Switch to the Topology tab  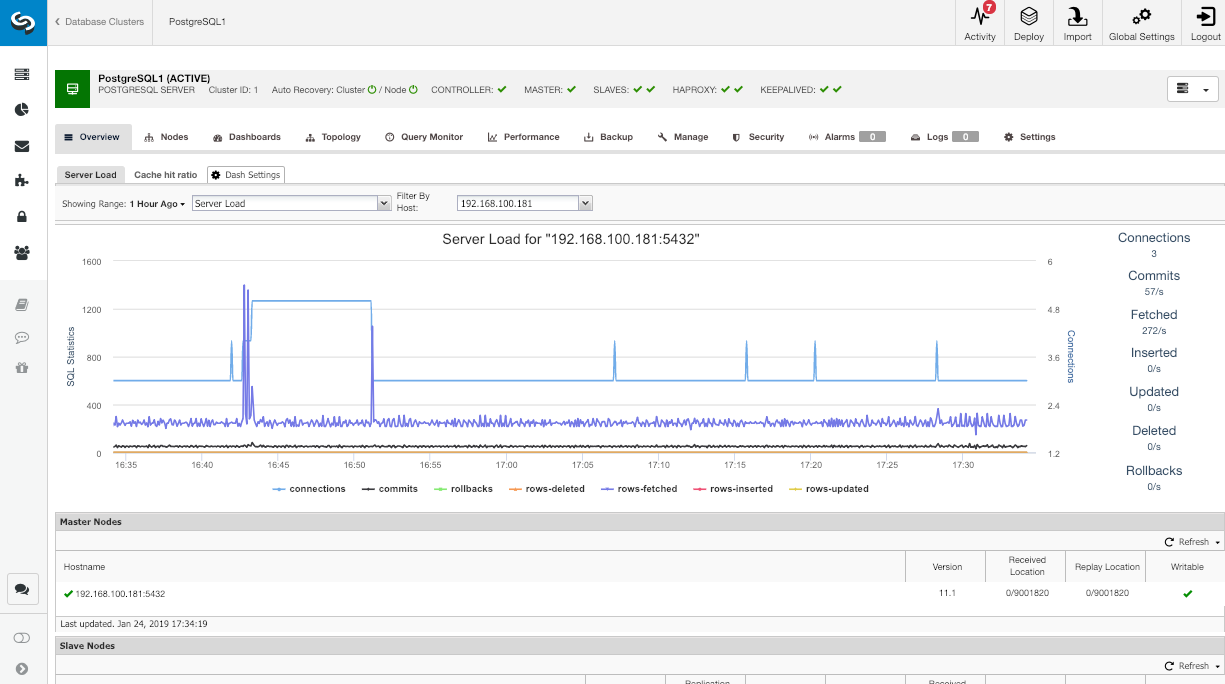pyautogui.click(x=334, y=137)
